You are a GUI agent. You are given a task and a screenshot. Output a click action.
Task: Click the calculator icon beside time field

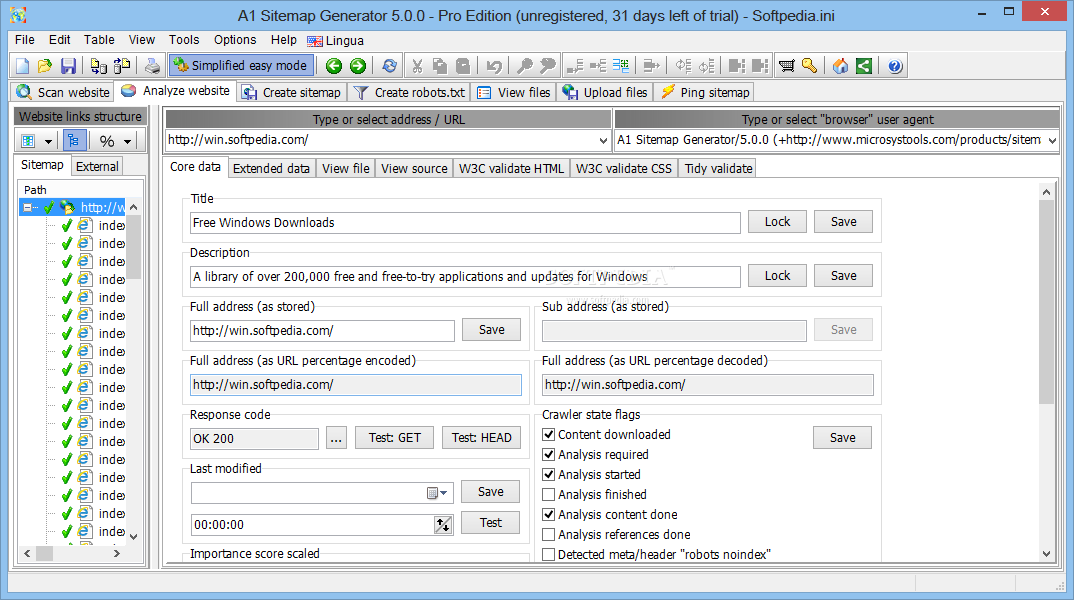pyautogui.click(x=443, y=525)
